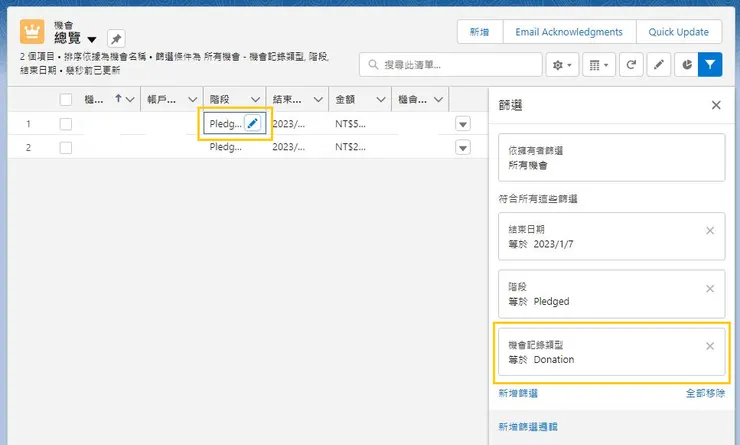Open row 2 actions dropdown
The height and width of the screenshot is (445, 740).
463,148
